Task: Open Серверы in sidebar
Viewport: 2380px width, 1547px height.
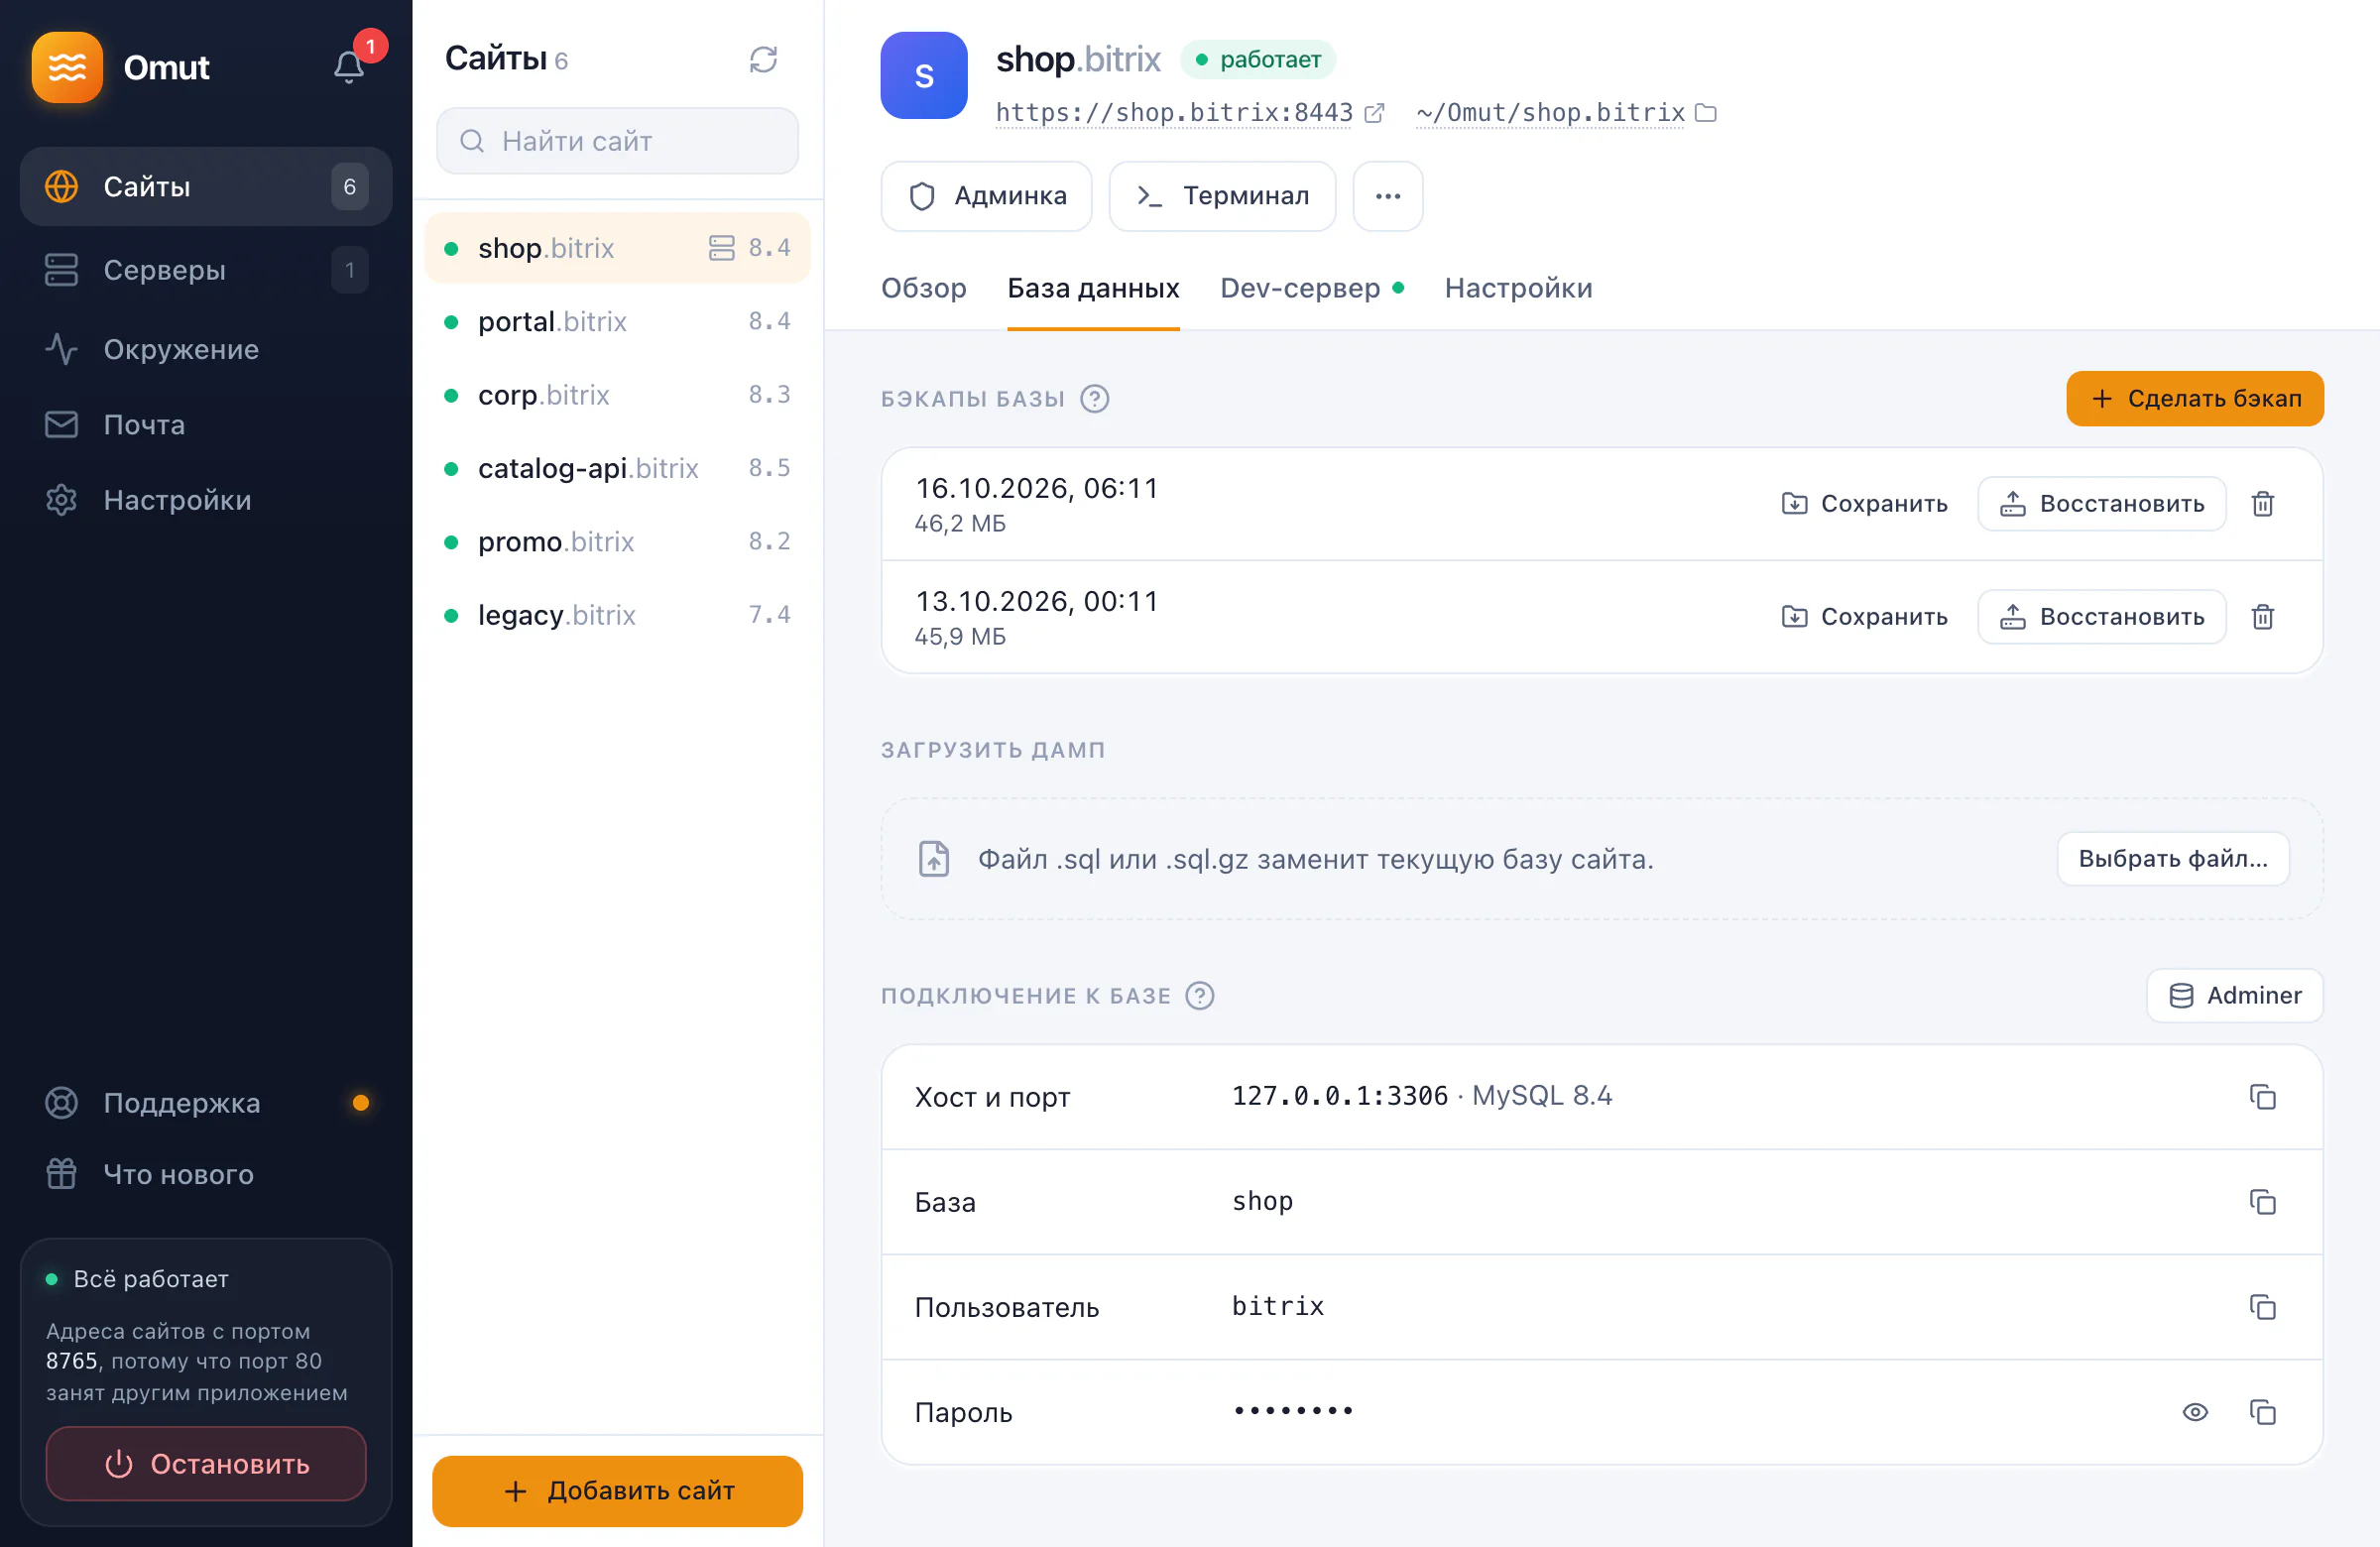Action: tap(206, 270)
